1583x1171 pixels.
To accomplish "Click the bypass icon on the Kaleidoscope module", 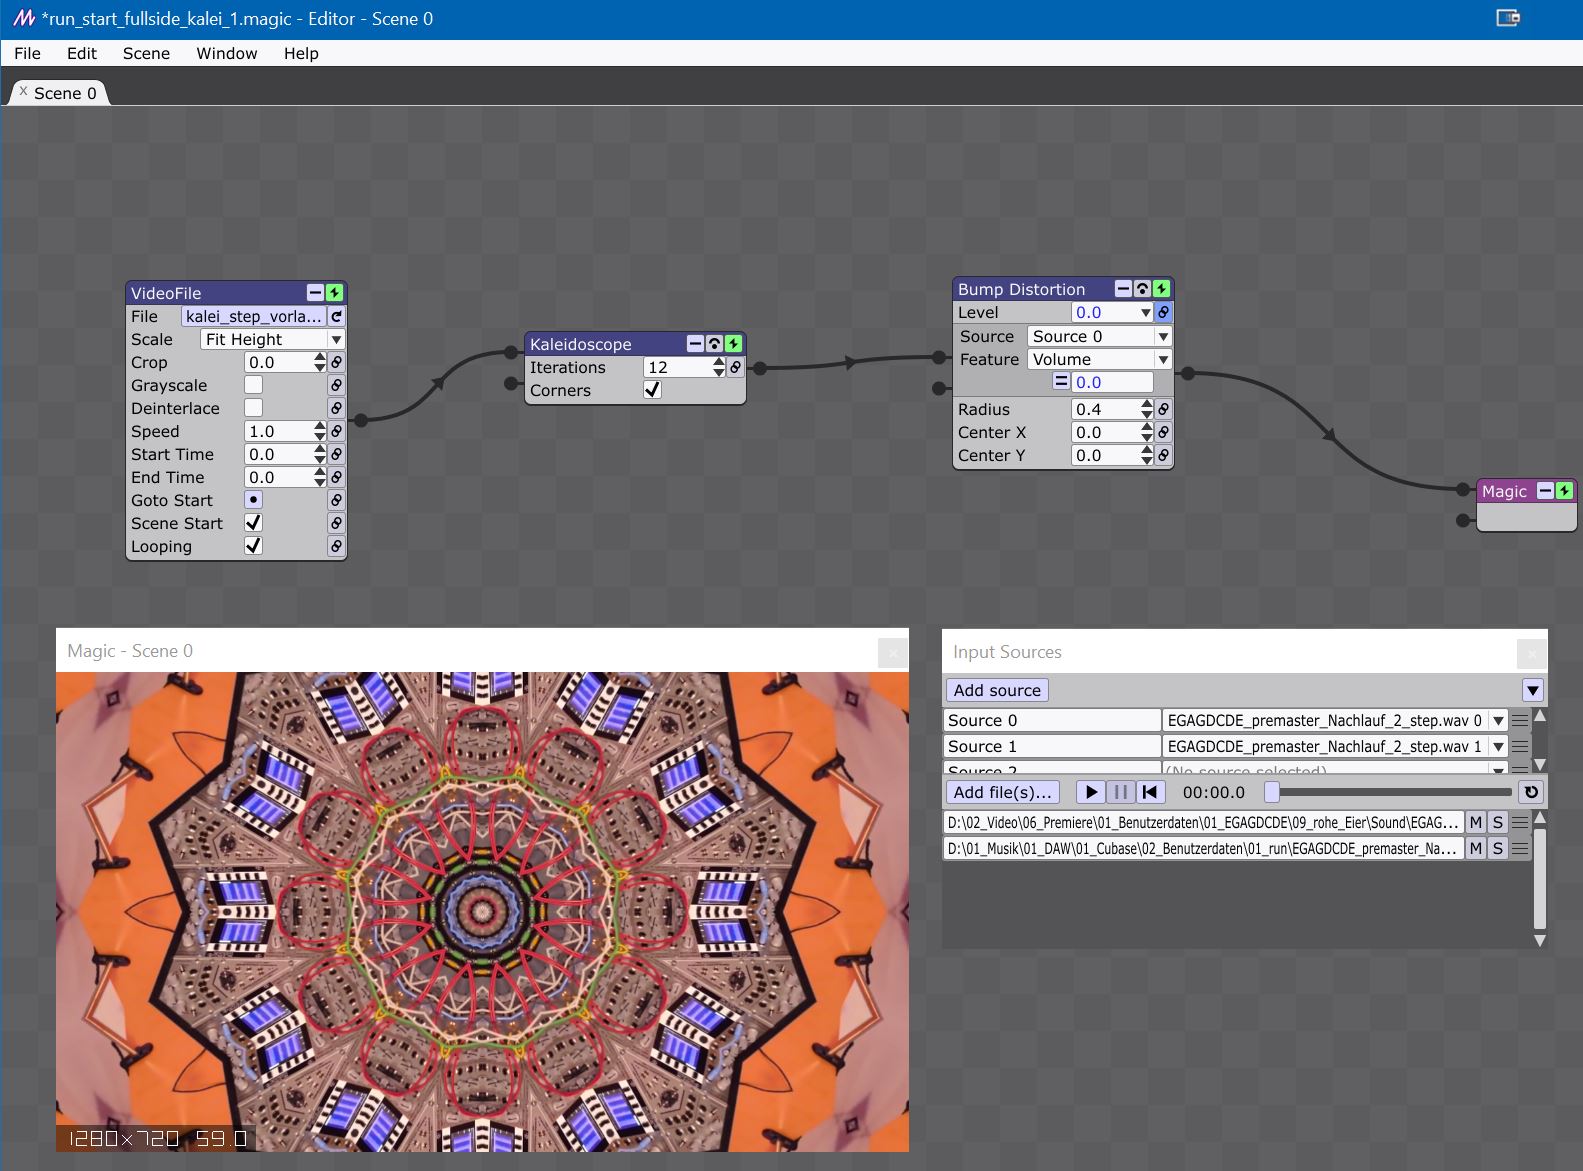I will pos(714,344).
